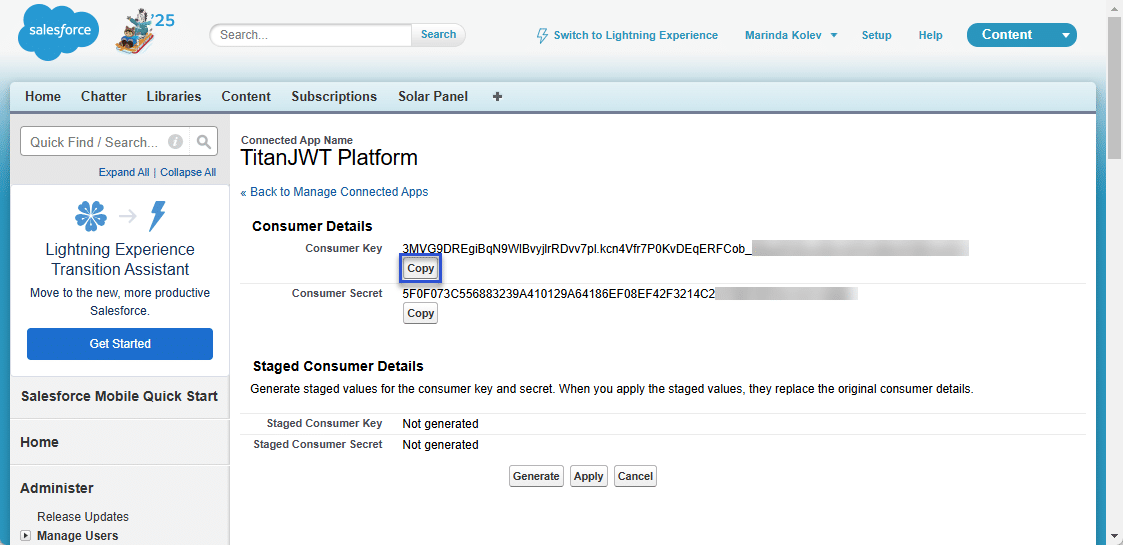Click the sidebar Home section heading
1123x545 pixels.
39,443
